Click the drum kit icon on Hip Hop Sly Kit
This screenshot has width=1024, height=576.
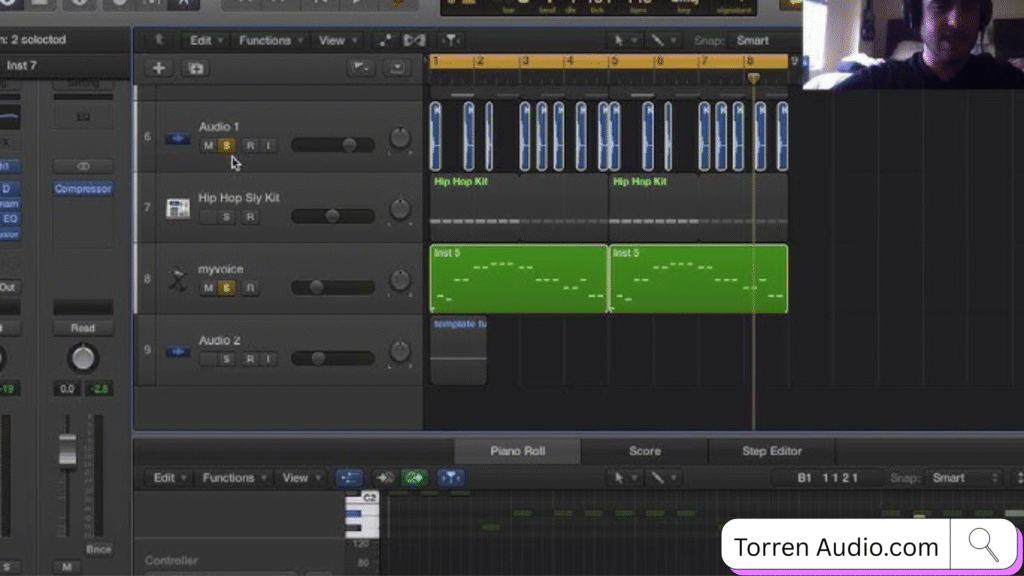tap(179, 207)
